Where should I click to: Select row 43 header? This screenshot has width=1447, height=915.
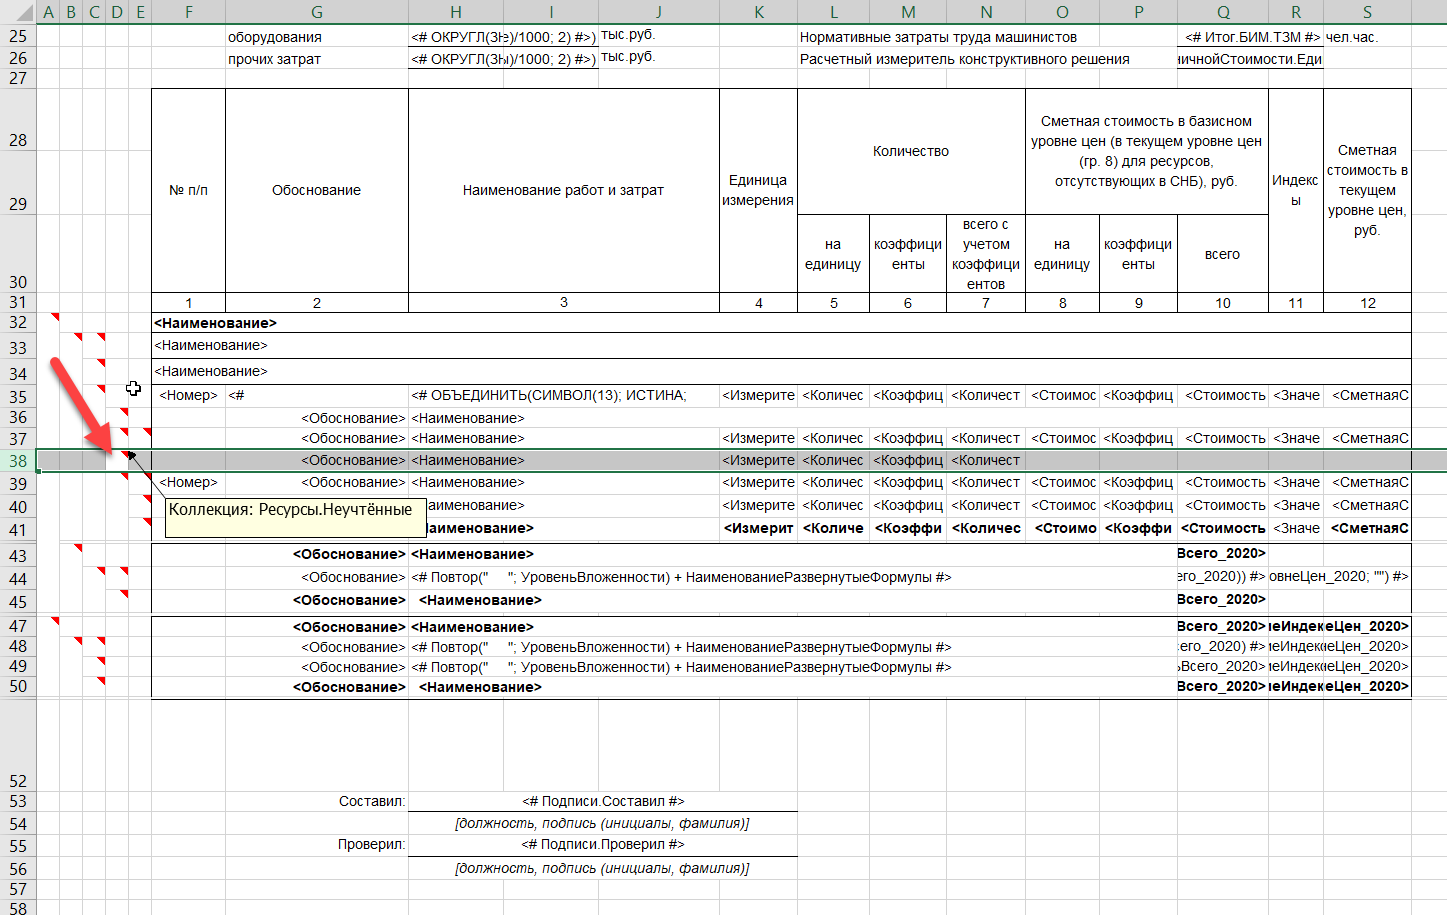pyautogui.click(x=18, y=555)
